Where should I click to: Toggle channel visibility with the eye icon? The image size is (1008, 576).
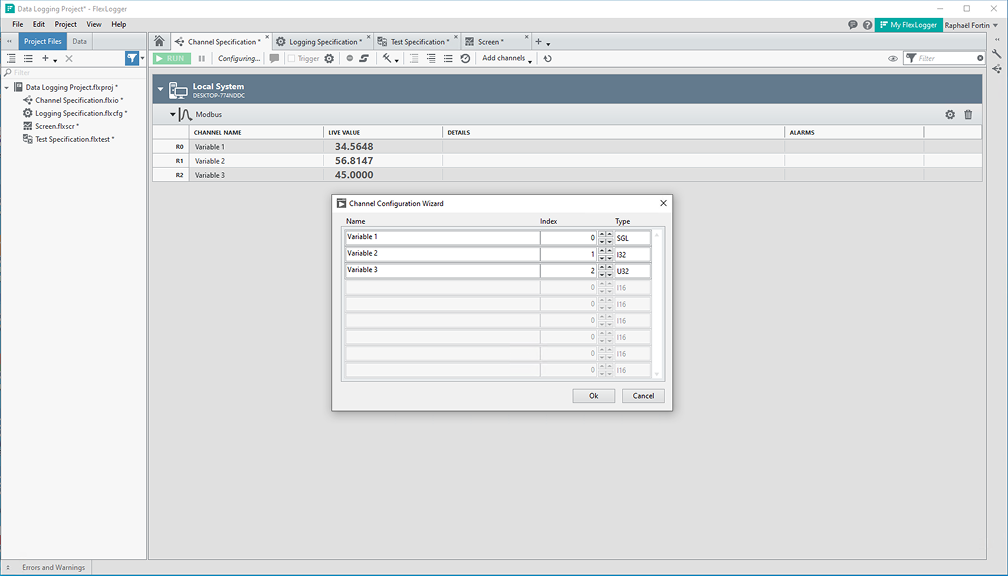click(x=891, y=58)
